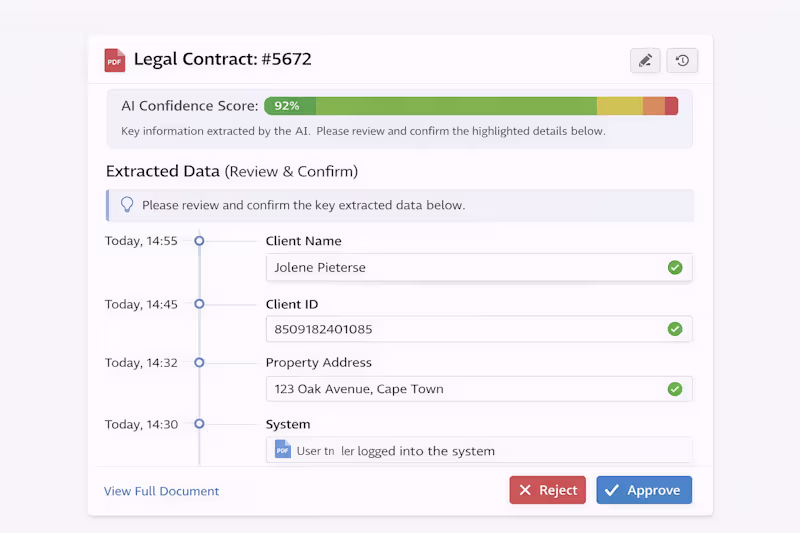
Task: Click the green check for Property Address
Action: click(x=675, y=389)
